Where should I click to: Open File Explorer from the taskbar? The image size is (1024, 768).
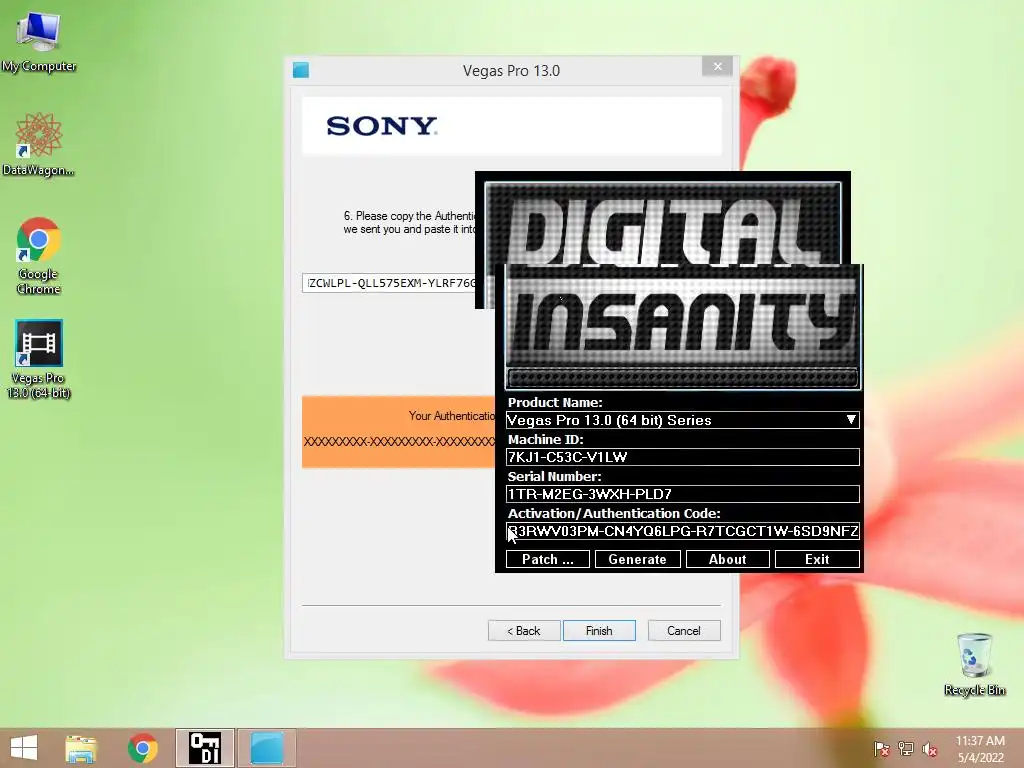81,748
